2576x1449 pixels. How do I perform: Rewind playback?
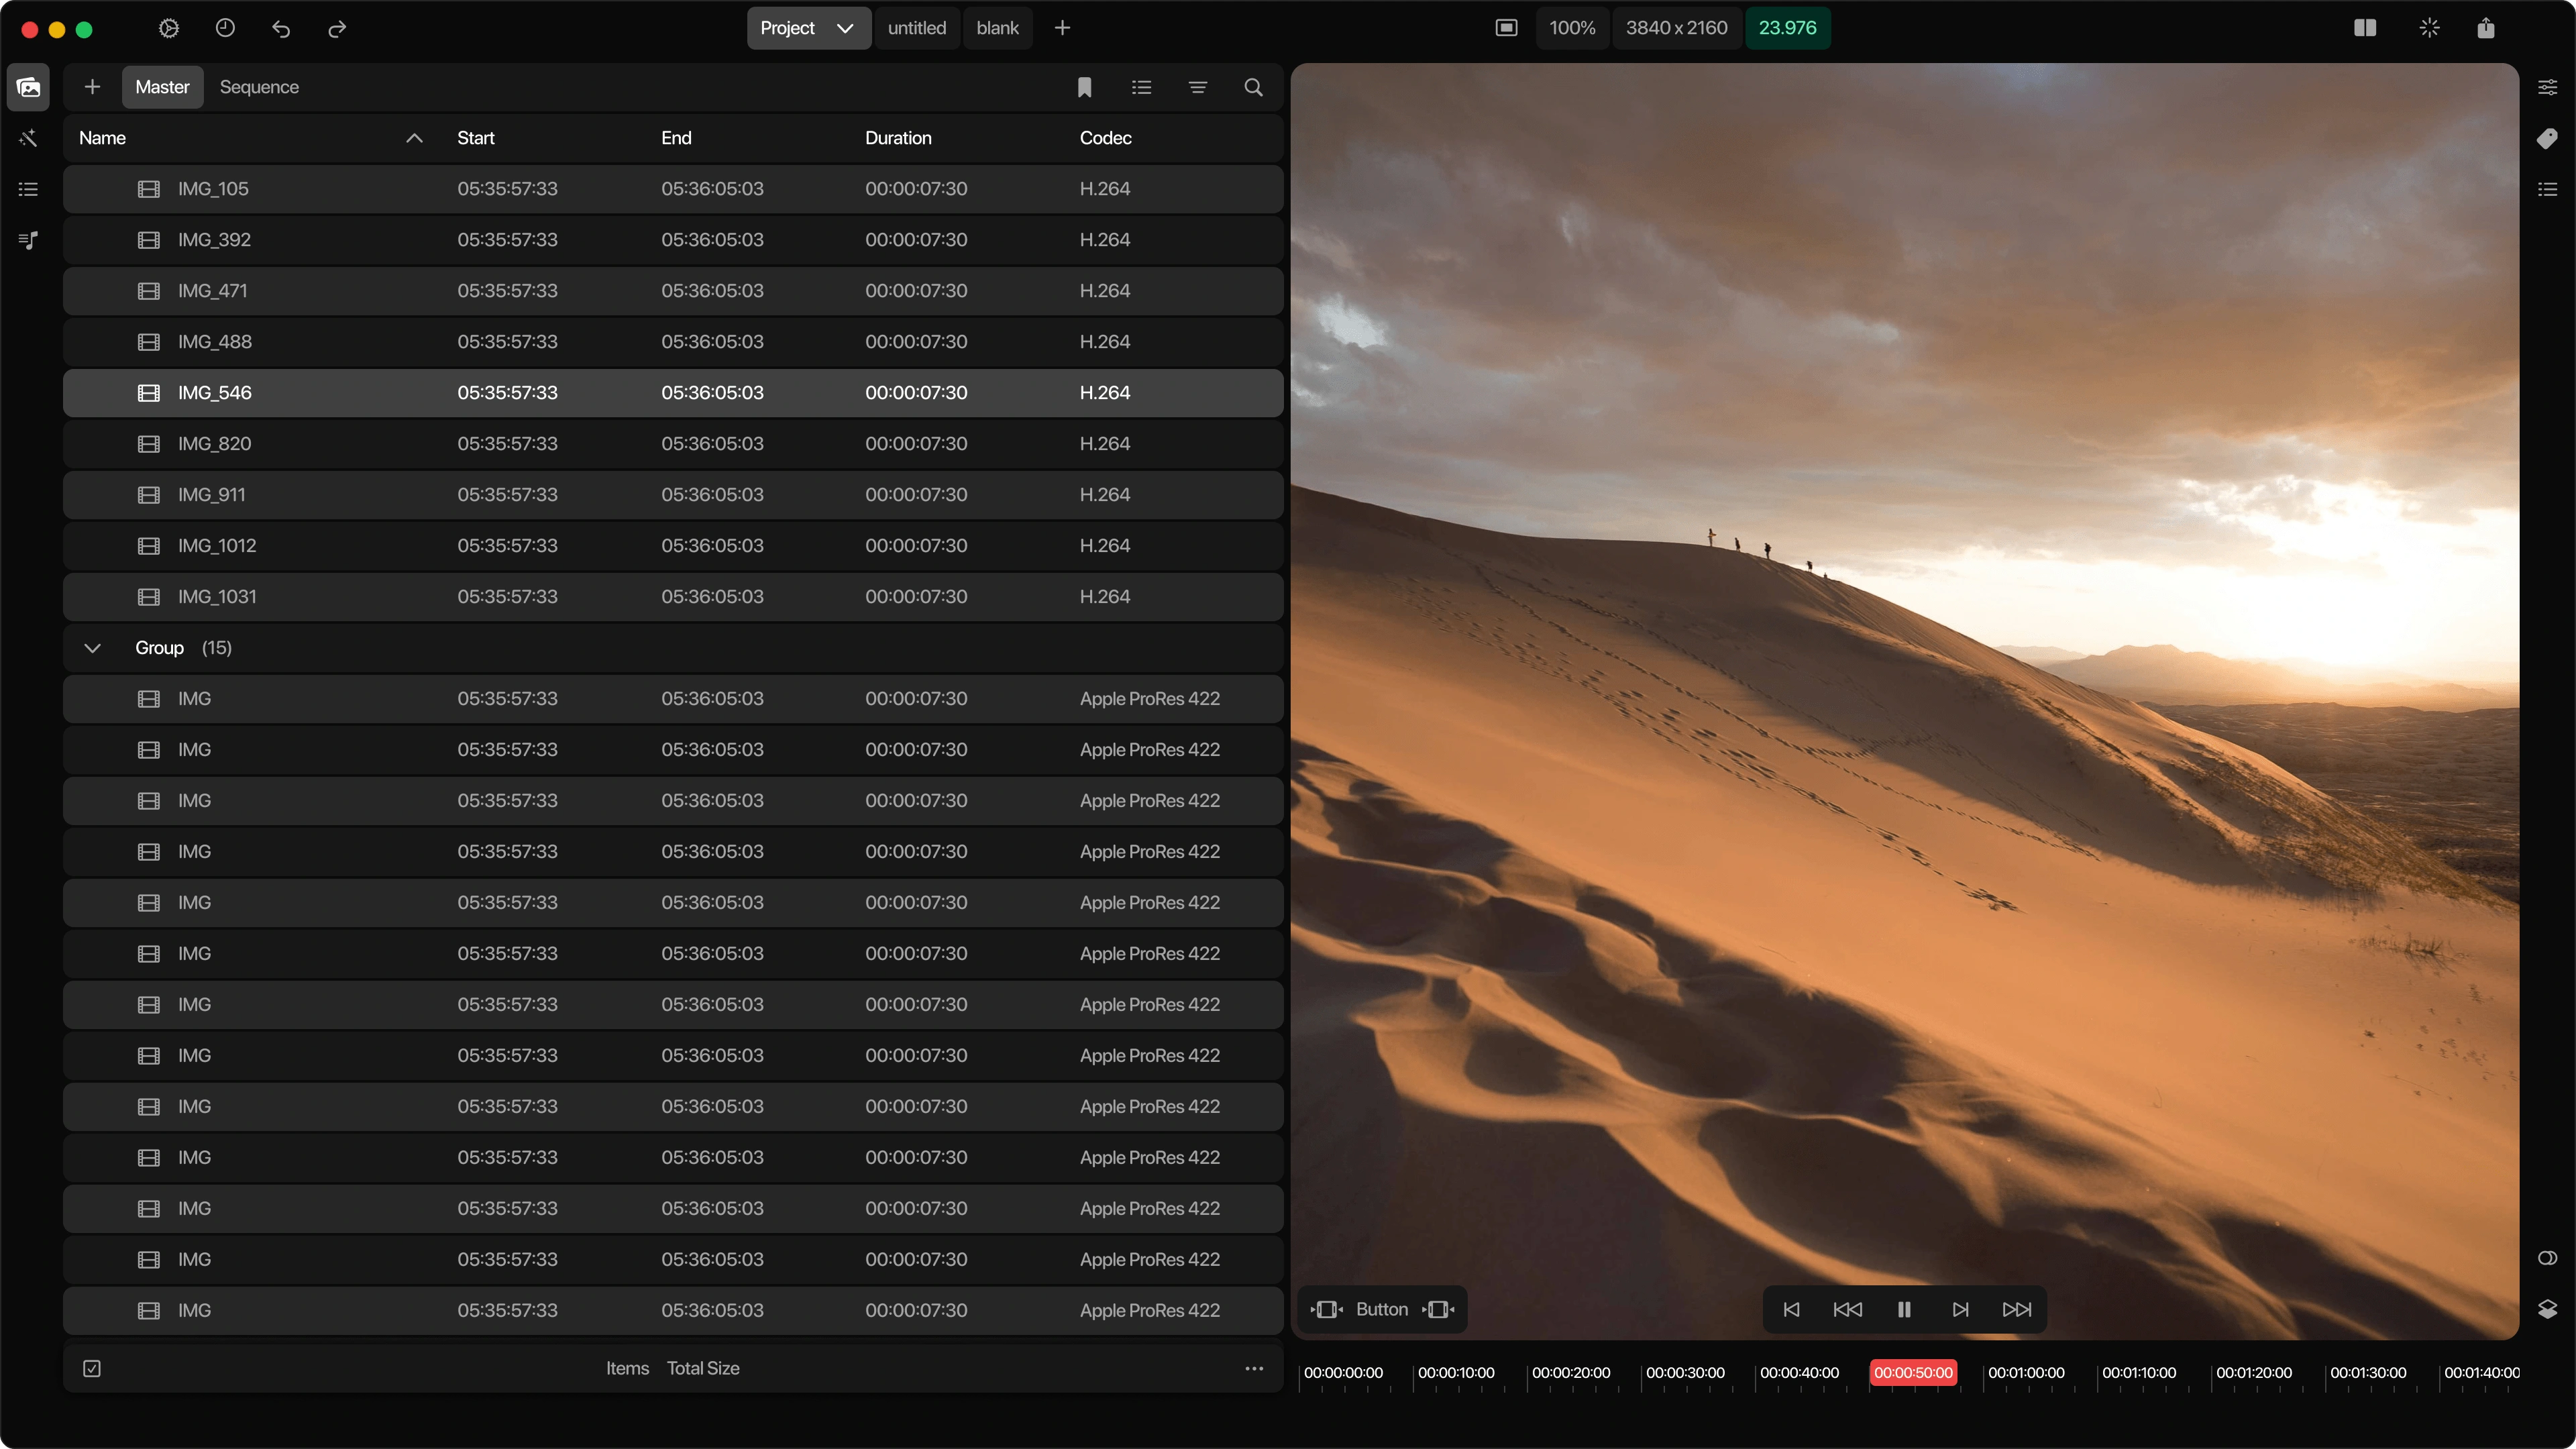(x=1847, y=1309)
